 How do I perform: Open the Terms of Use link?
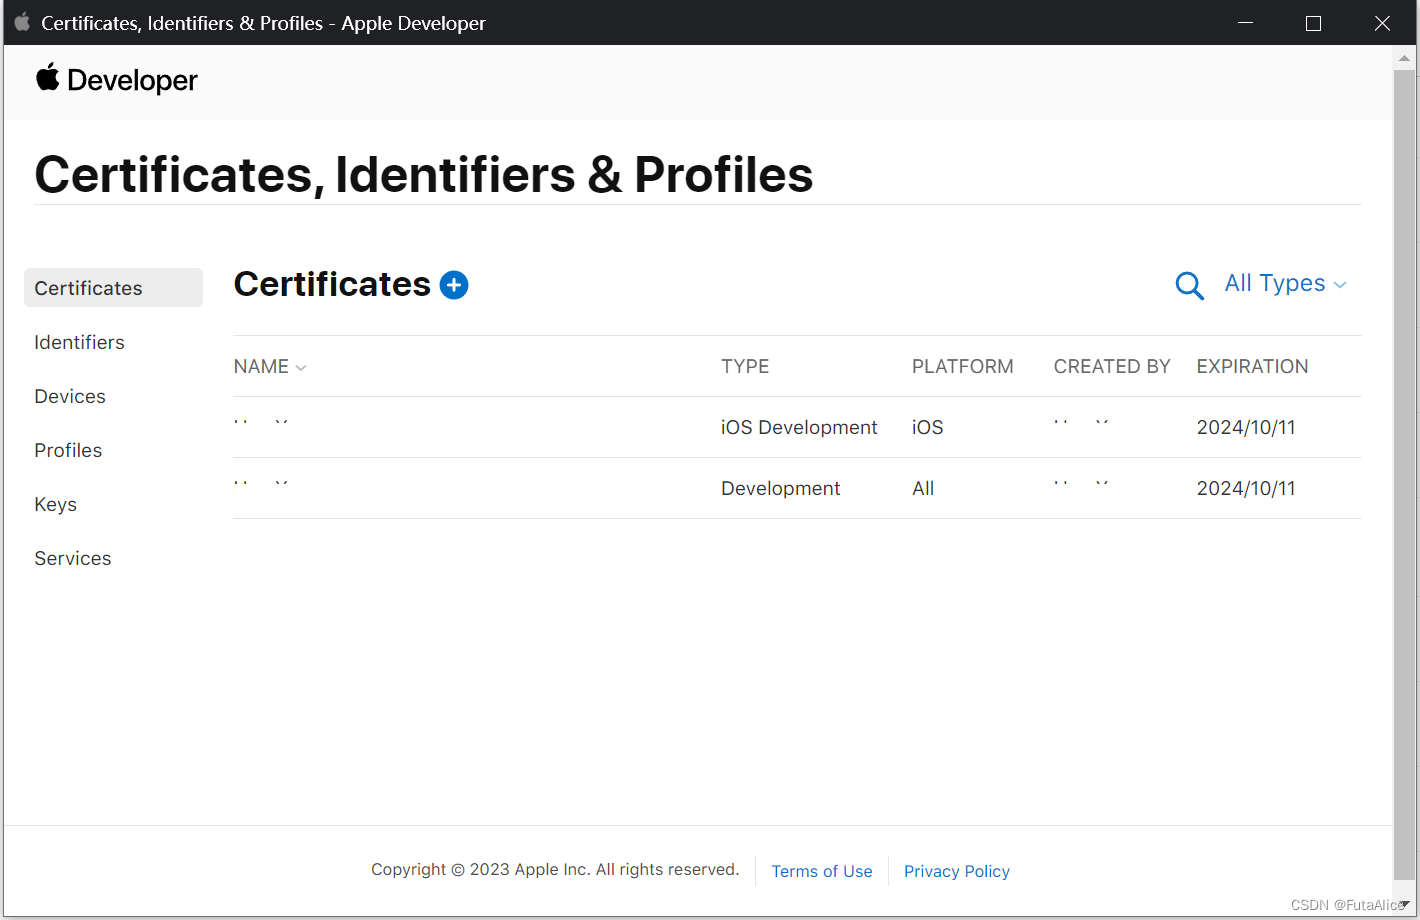822,871
